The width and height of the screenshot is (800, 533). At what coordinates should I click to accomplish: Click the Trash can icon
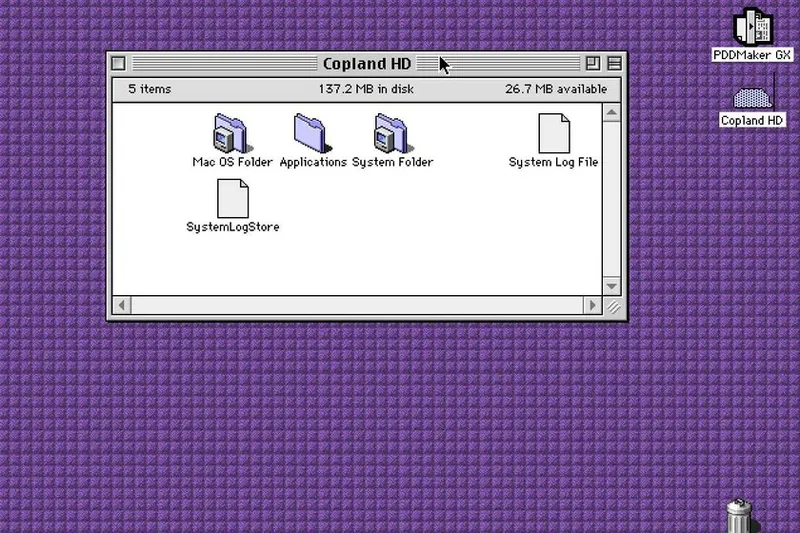coord(741,516)
